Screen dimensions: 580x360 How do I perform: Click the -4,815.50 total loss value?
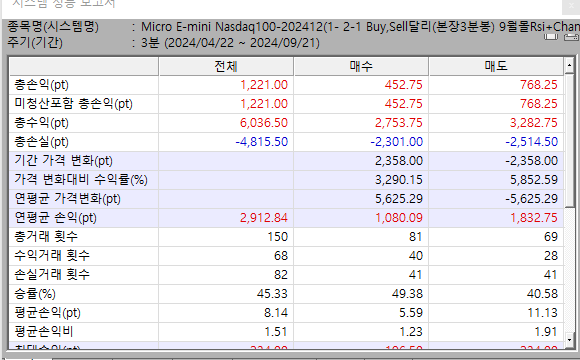click(262, 142)
